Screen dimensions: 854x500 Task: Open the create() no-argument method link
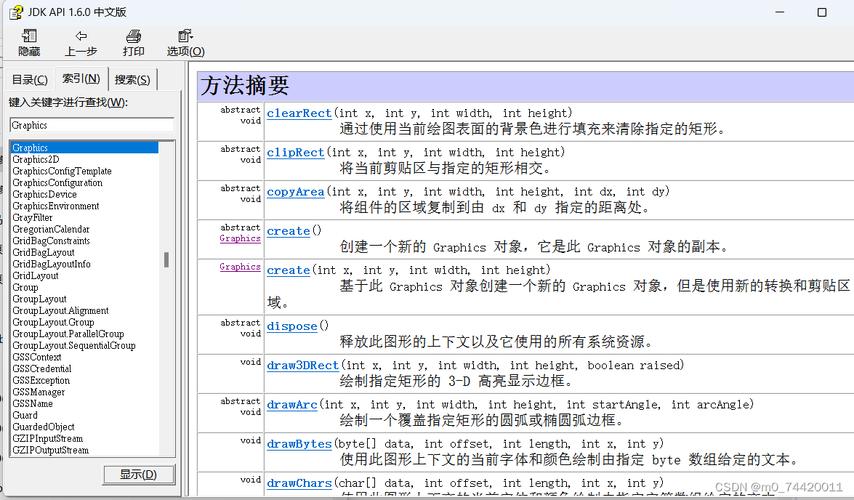tap(288, 231)
